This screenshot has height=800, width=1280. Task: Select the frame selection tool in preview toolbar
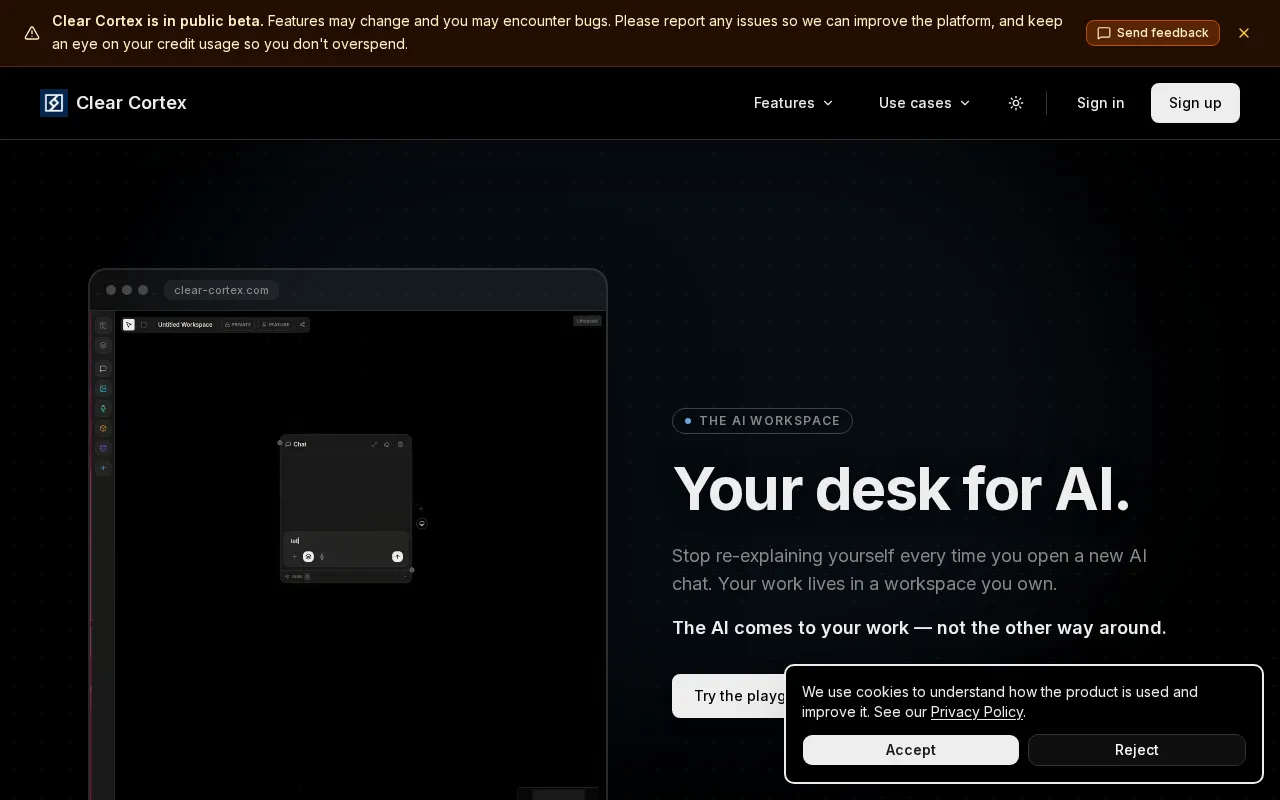click(144, 325)
